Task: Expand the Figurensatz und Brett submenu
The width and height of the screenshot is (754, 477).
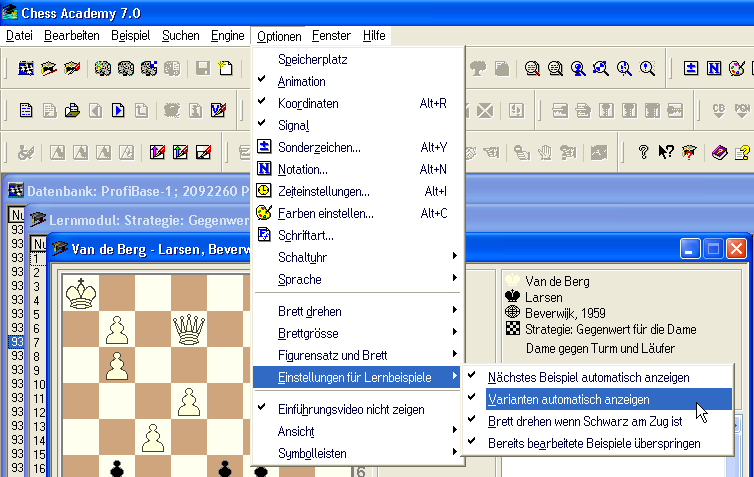Action: click(x=357, y=355)
